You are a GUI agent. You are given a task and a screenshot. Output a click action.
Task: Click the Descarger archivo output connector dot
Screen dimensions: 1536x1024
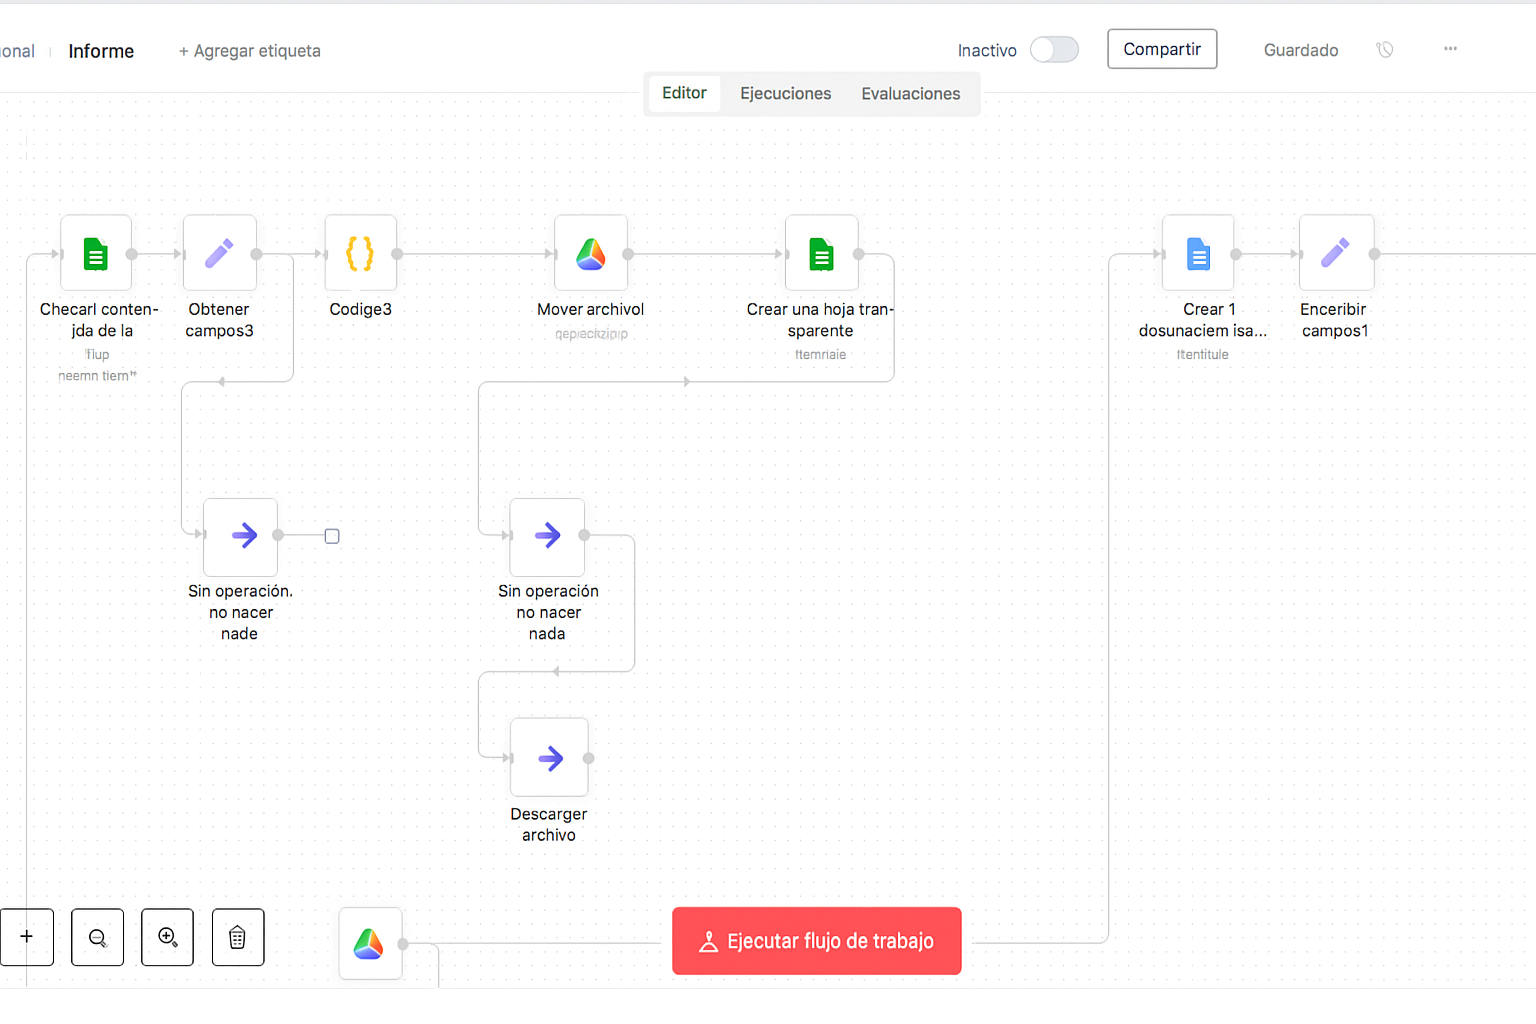coord(588,758)
